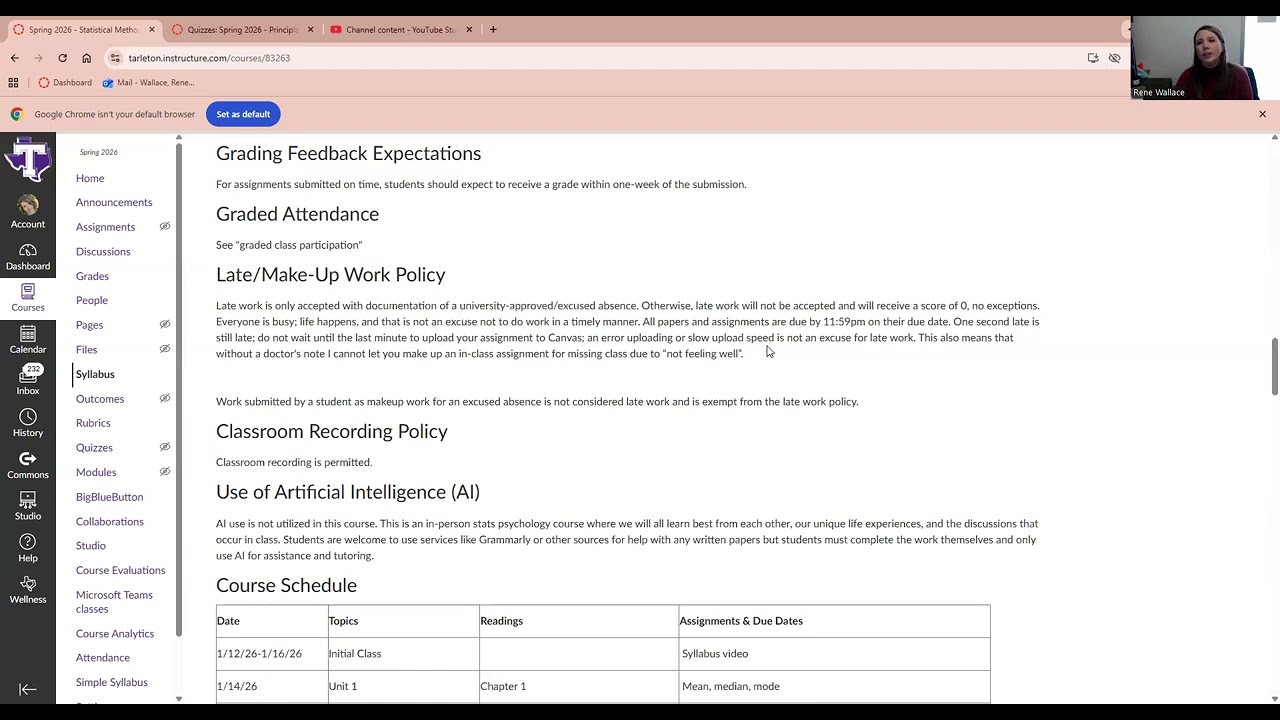1280x720 pixels.
Task: Open Simple Syllabus link
Action: tap(111, 682)
